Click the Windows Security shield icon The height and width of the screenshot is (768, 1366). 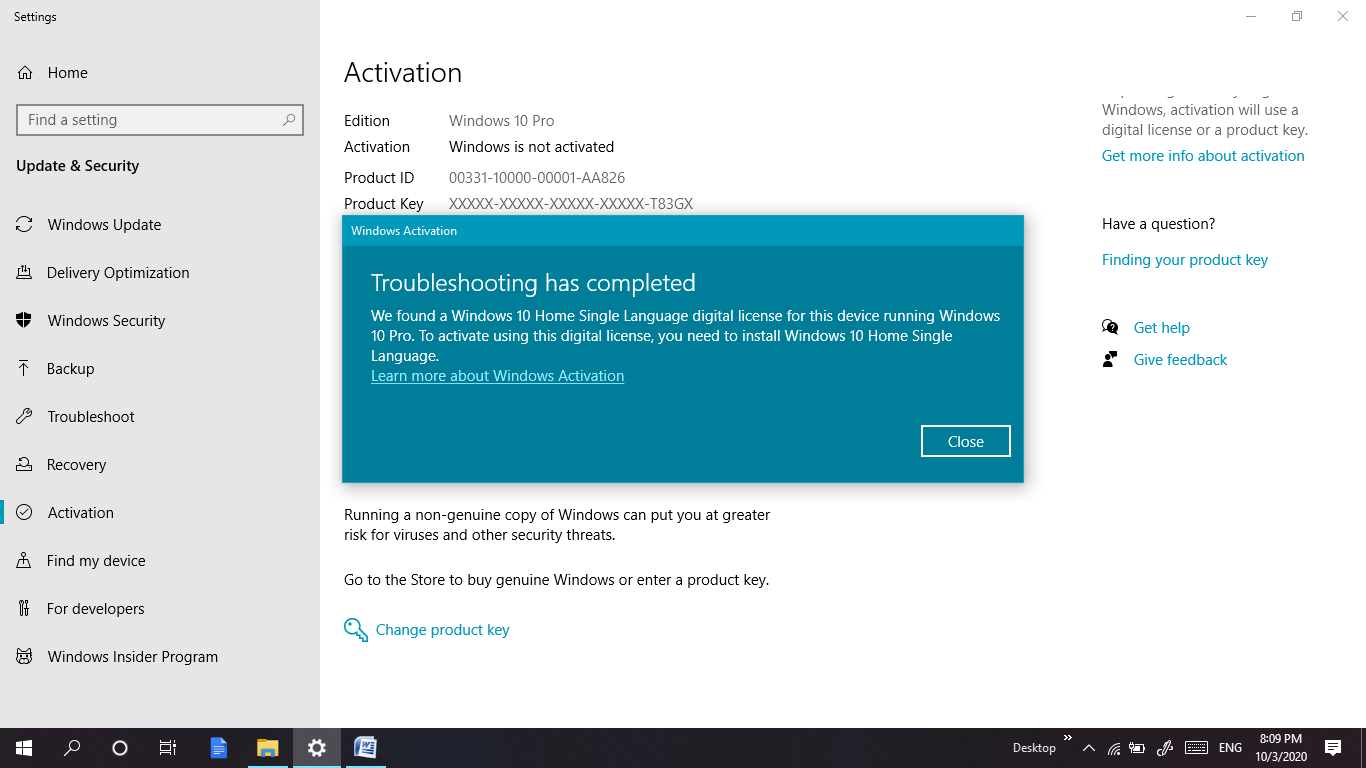coord(24,321)
